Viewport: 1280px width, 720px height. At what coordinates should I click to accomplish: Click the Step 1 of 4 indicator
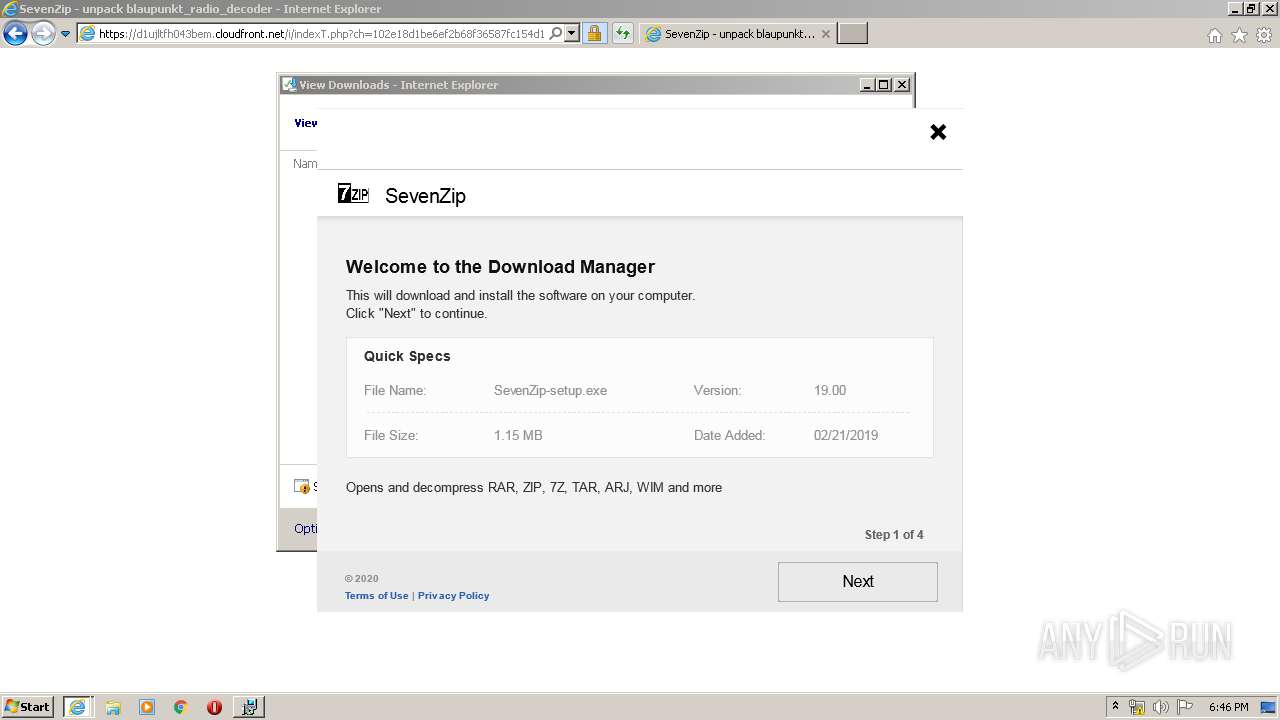point(894,535)
